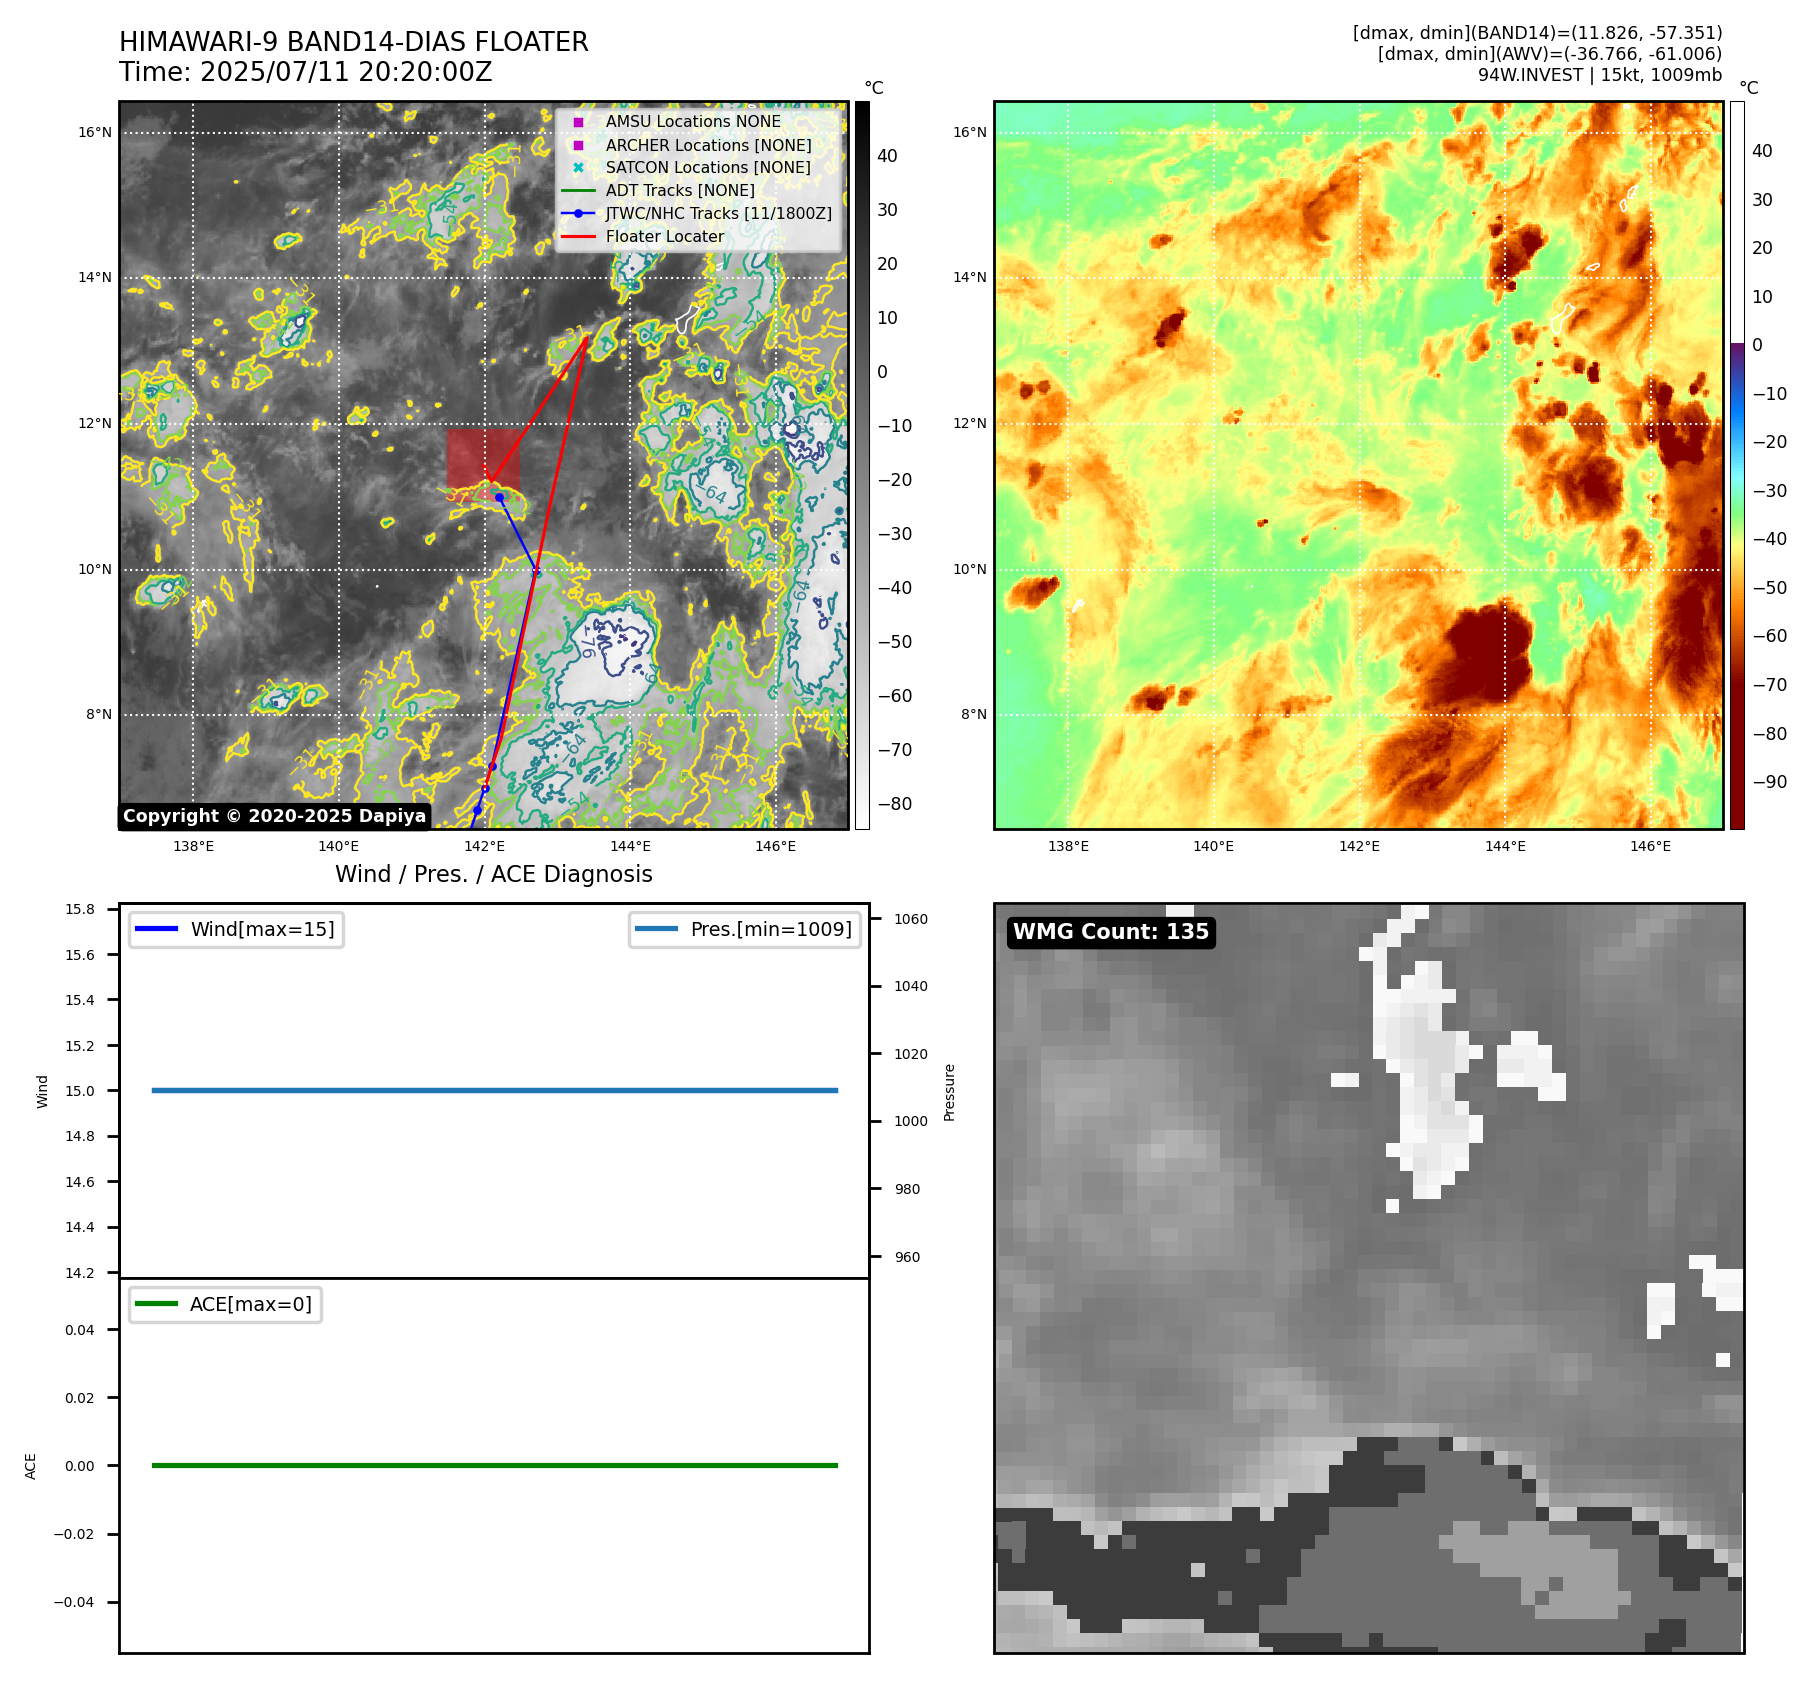Click the green ACE line at 0.00
Viewport: 1813px width, 1690px height.
click(x=495, y=1466)
